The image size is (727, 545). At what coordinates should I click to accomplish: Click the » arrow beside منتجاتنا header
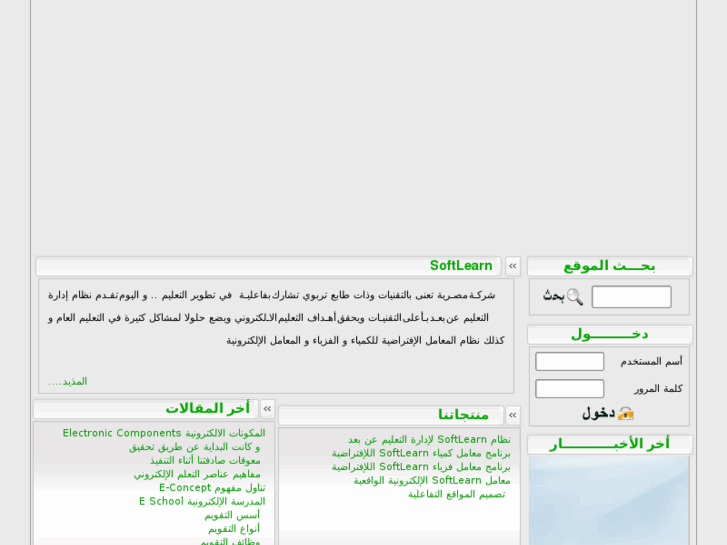click(x=513, y=415)
